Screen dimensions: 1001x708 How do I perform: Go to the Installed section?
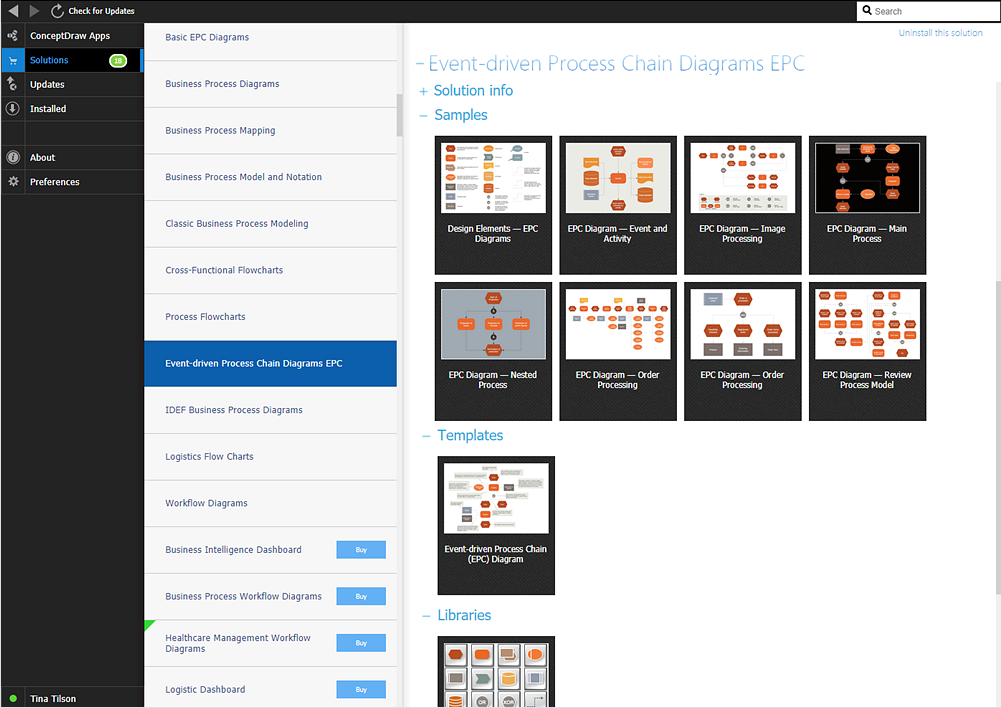72,109
